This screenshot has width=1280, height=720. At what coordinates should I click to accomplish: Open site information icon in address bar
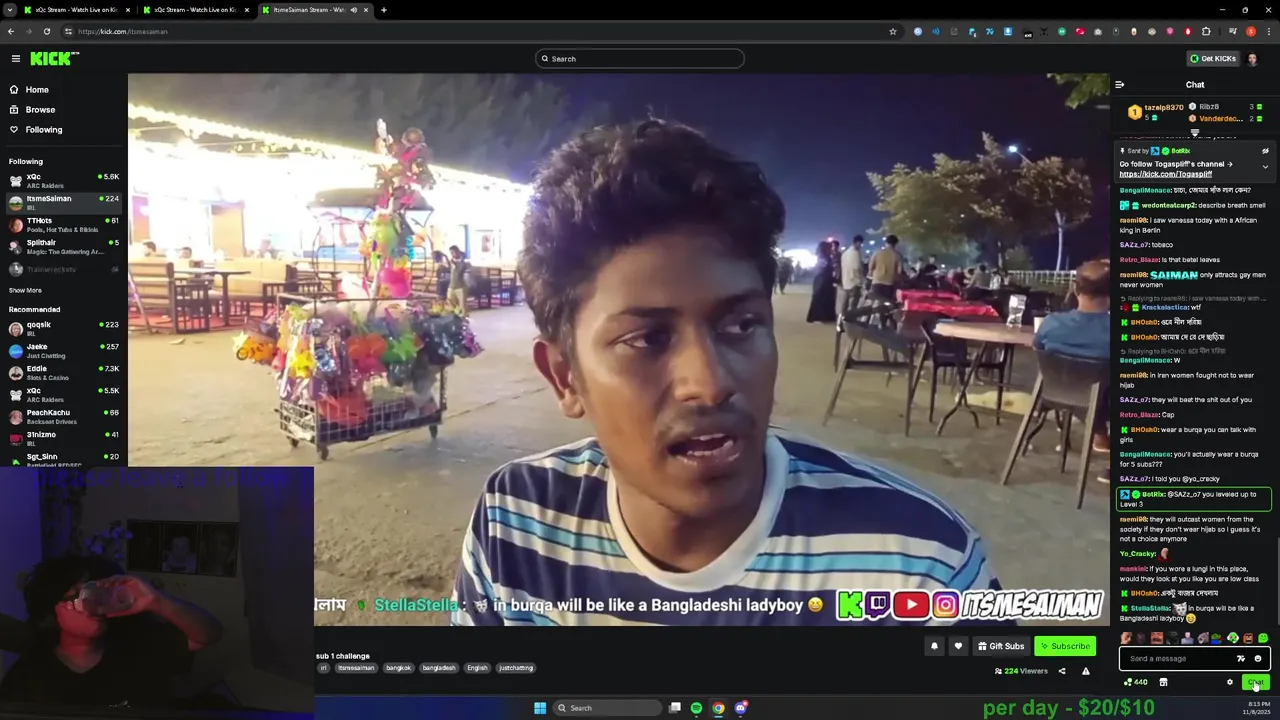[69, 31]
